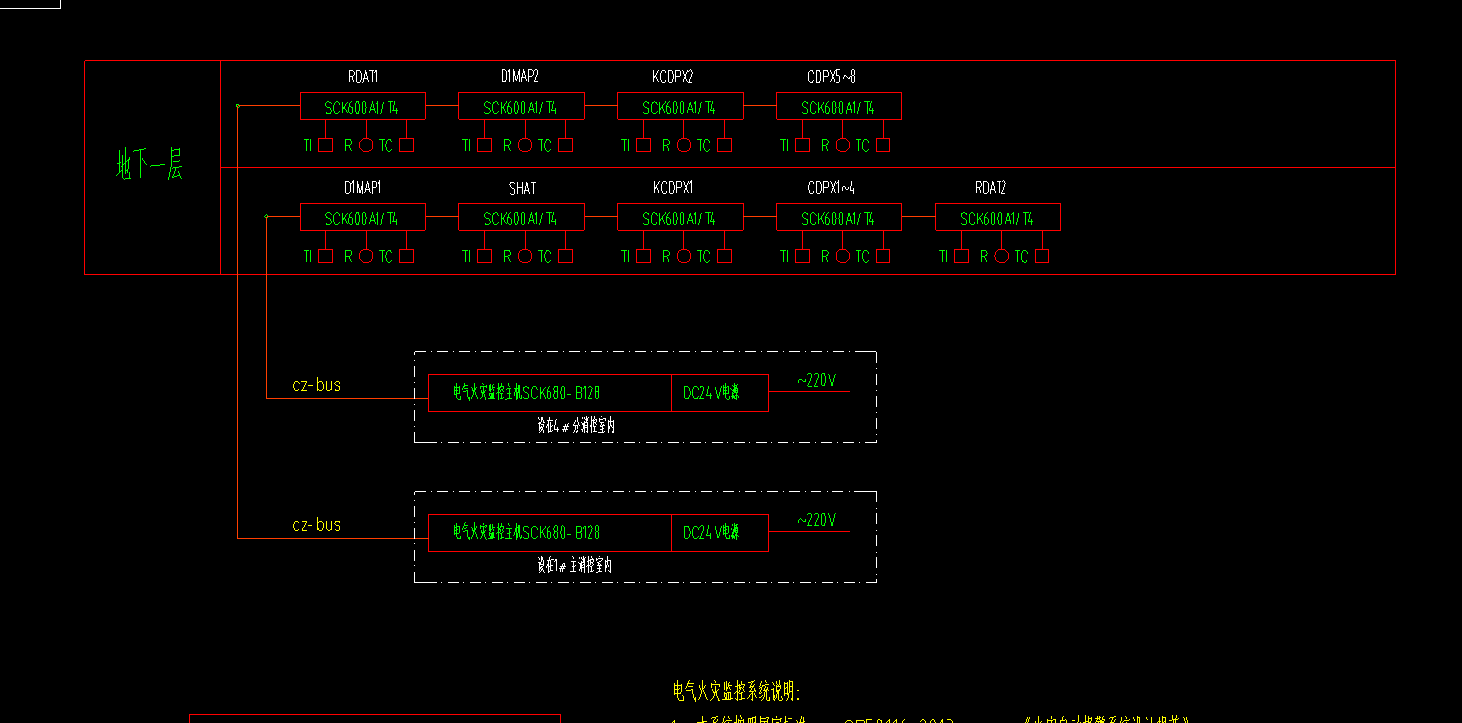Screen dimensions: 1462x723
Task: Click the SCK680-B128 host box above 设在1#主消控室内
Action: [x=549, y=533]
